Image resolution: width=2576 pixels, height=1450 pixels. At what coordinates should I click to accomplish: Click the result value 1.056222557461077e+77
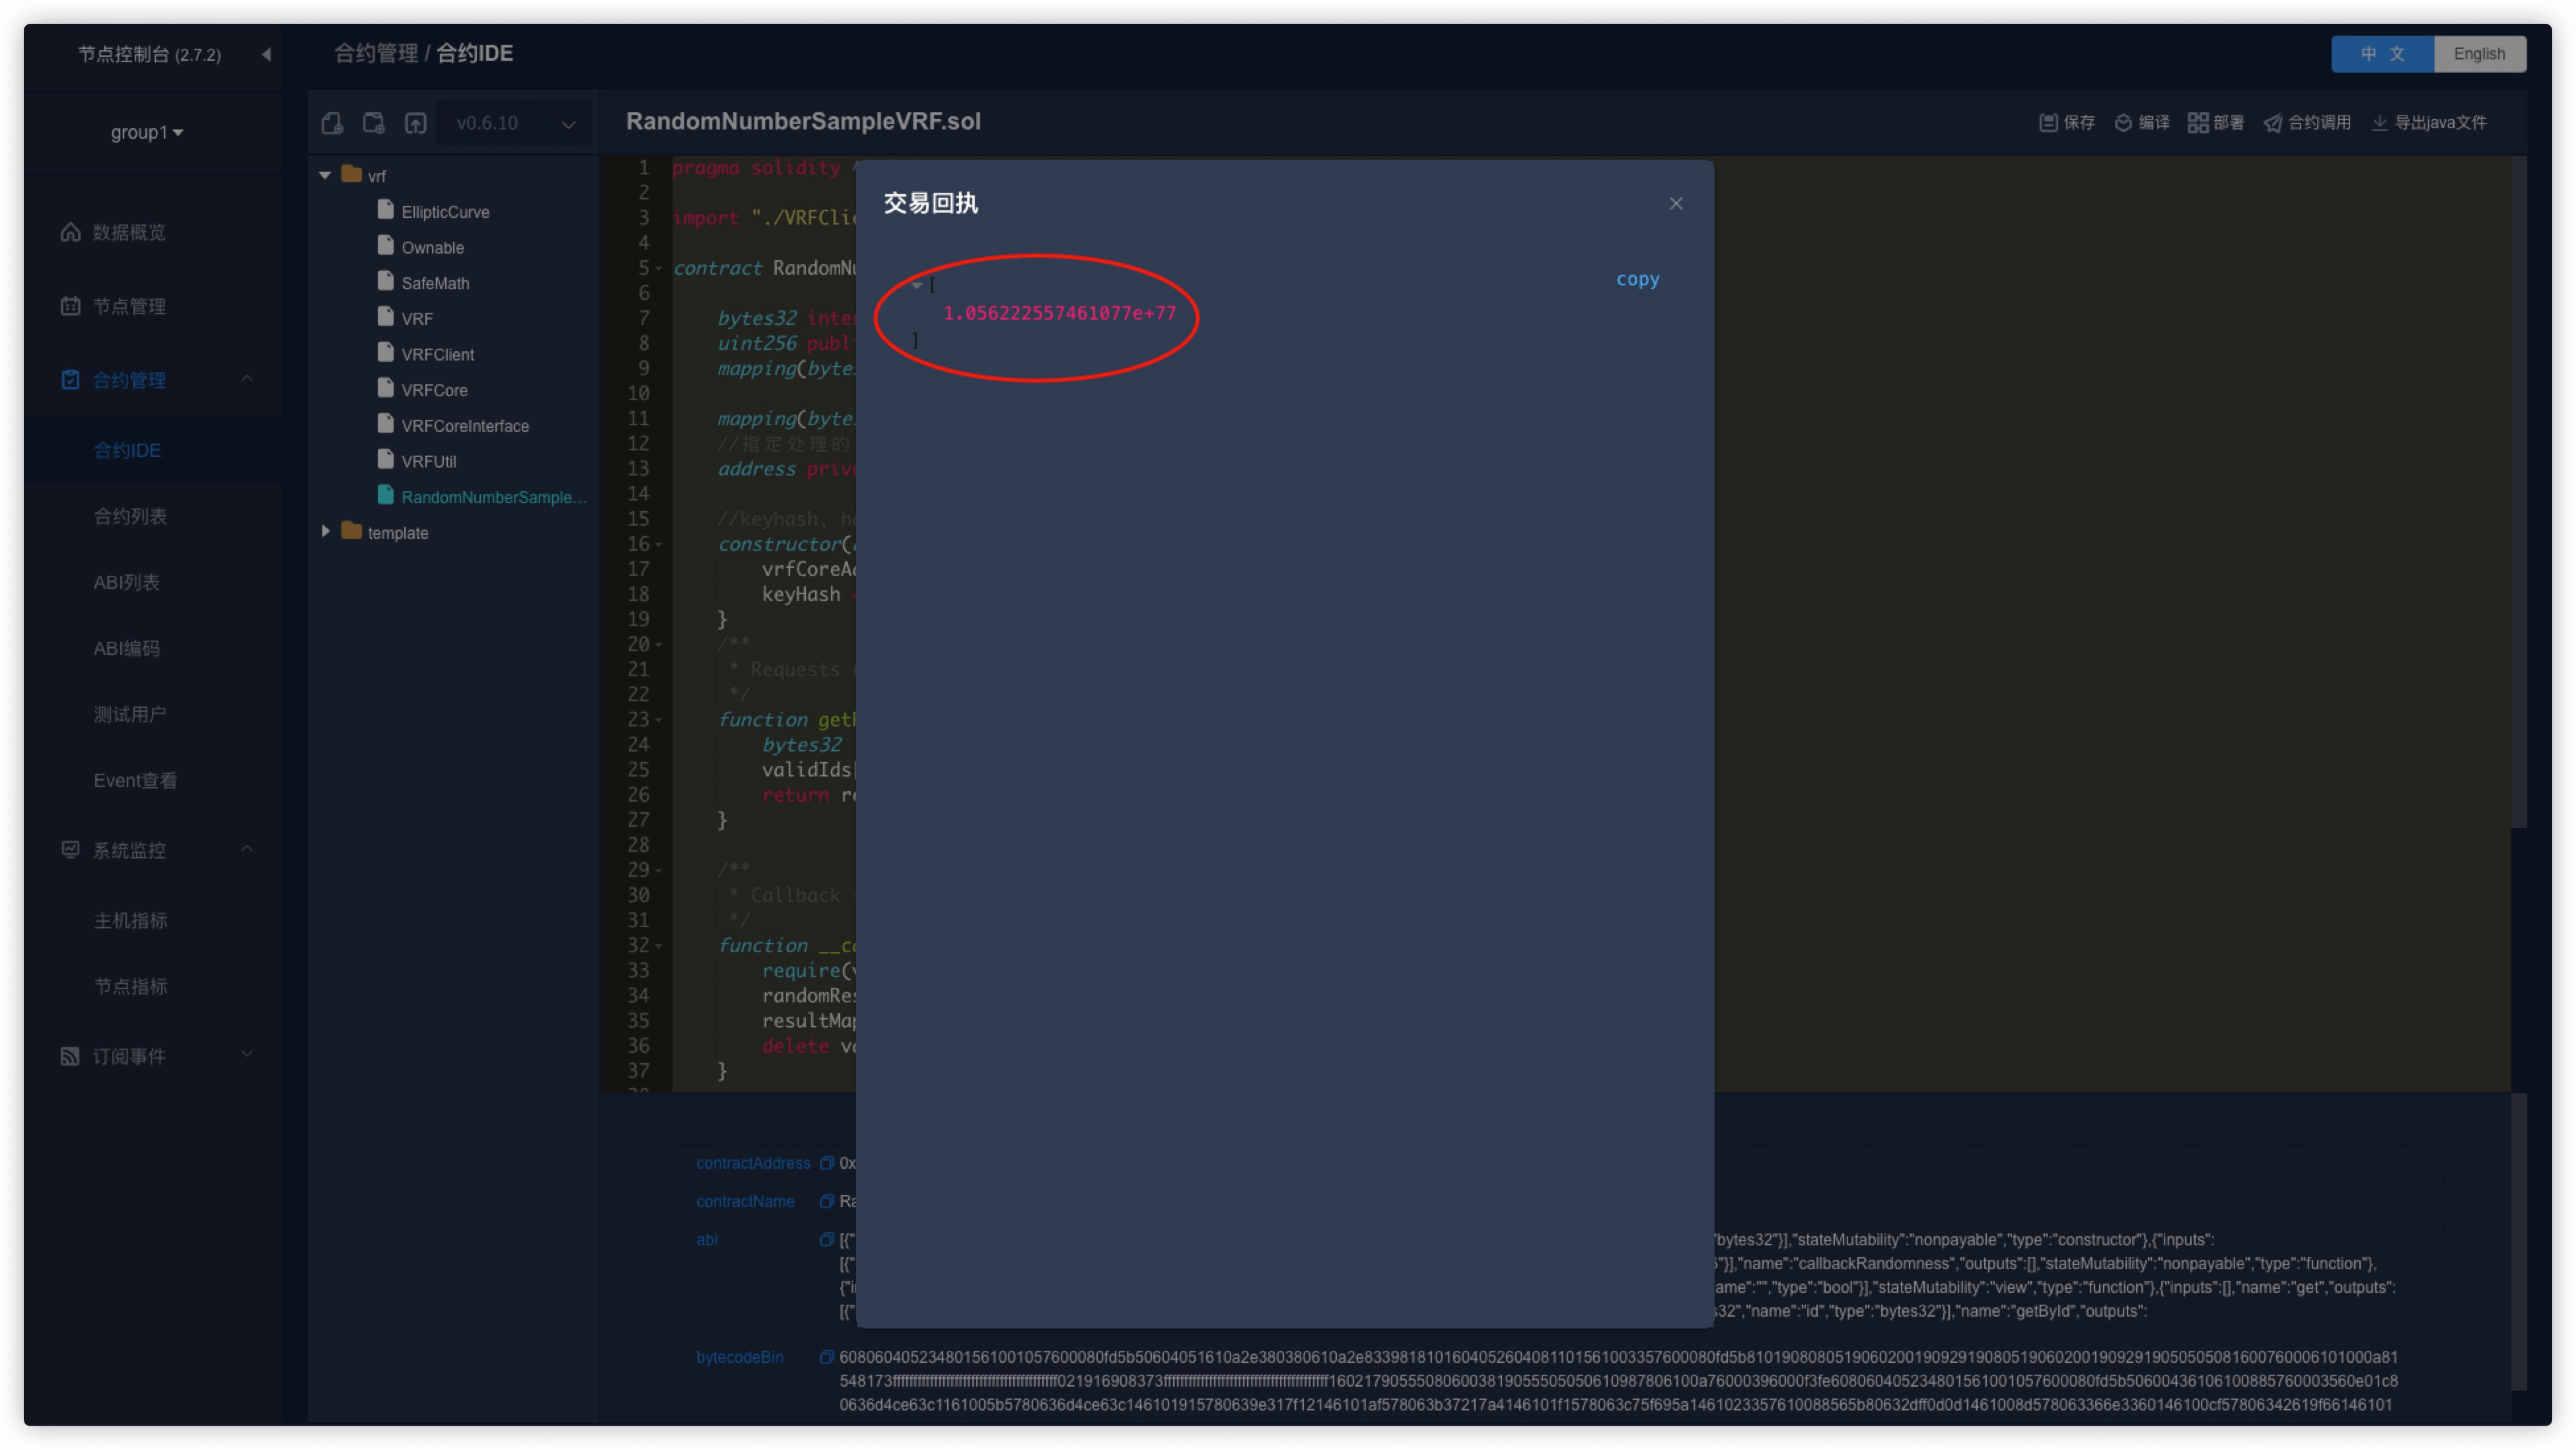point(1059,313)
